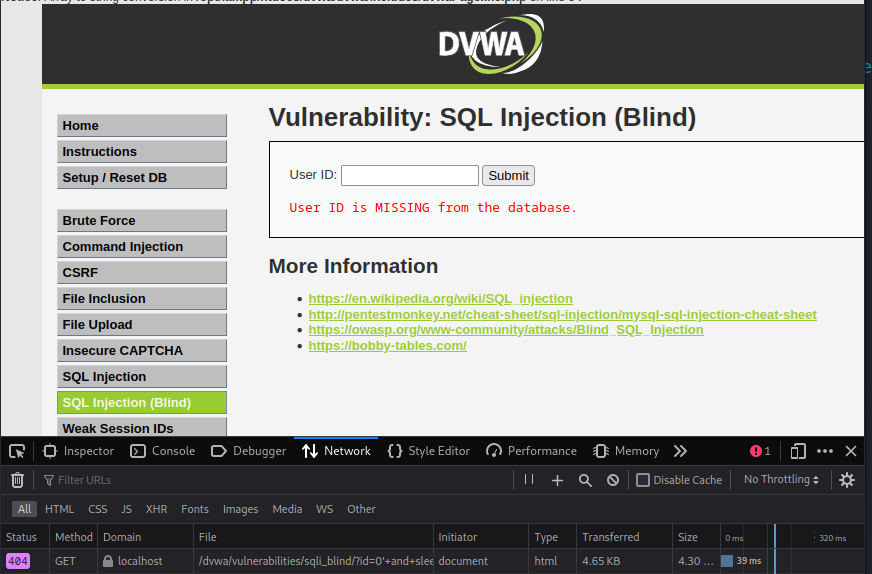Viewport: 872px width, 574px height.
Task: Open the SQL Injection page
Action: tap(142, 377)
